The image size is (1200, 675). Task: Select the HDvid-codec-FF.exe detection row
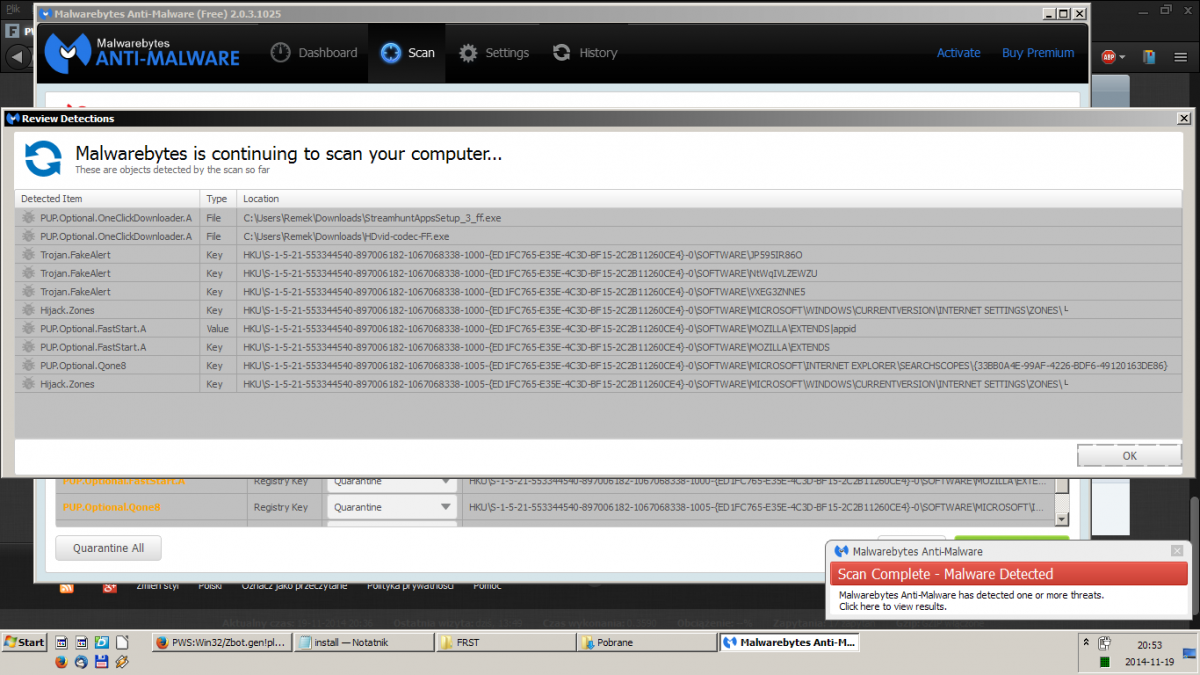click(x=598, y=236)
